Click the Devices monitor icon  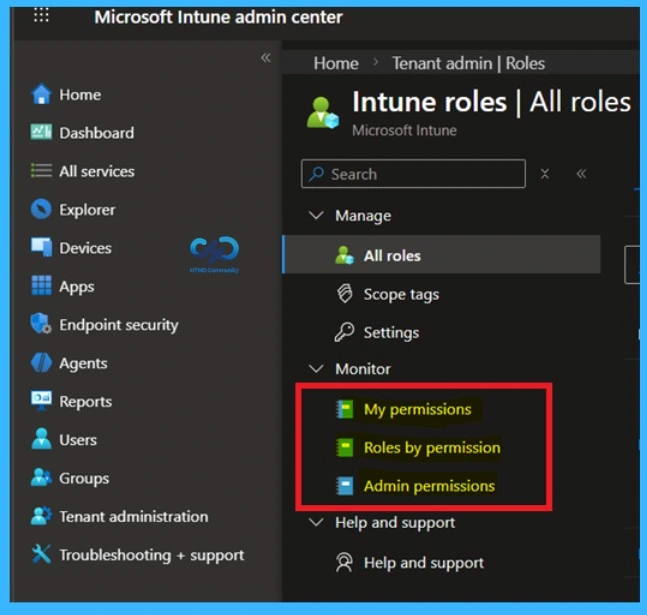click(41, 247)
